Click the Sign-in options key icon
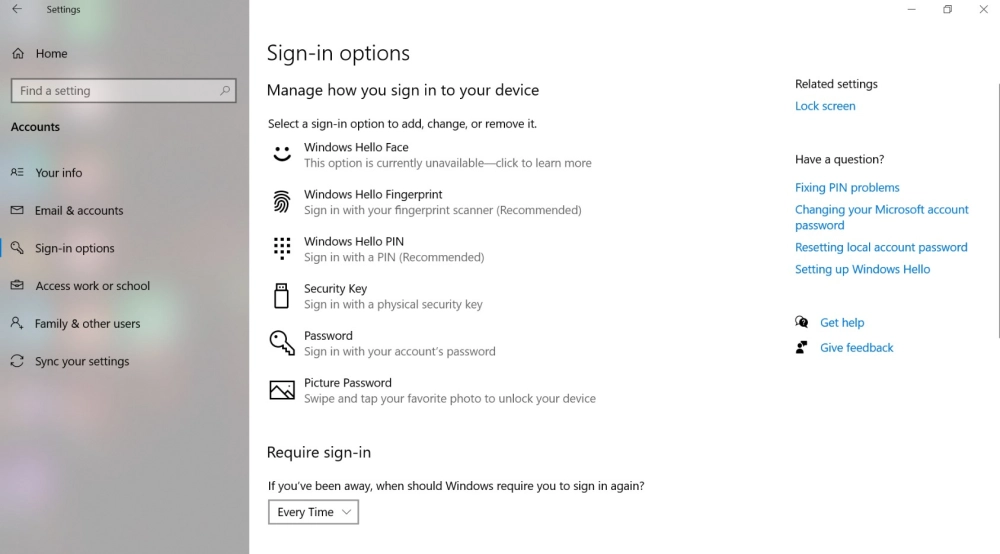This screenshot has width=1000, height=554. coord(17,247)
